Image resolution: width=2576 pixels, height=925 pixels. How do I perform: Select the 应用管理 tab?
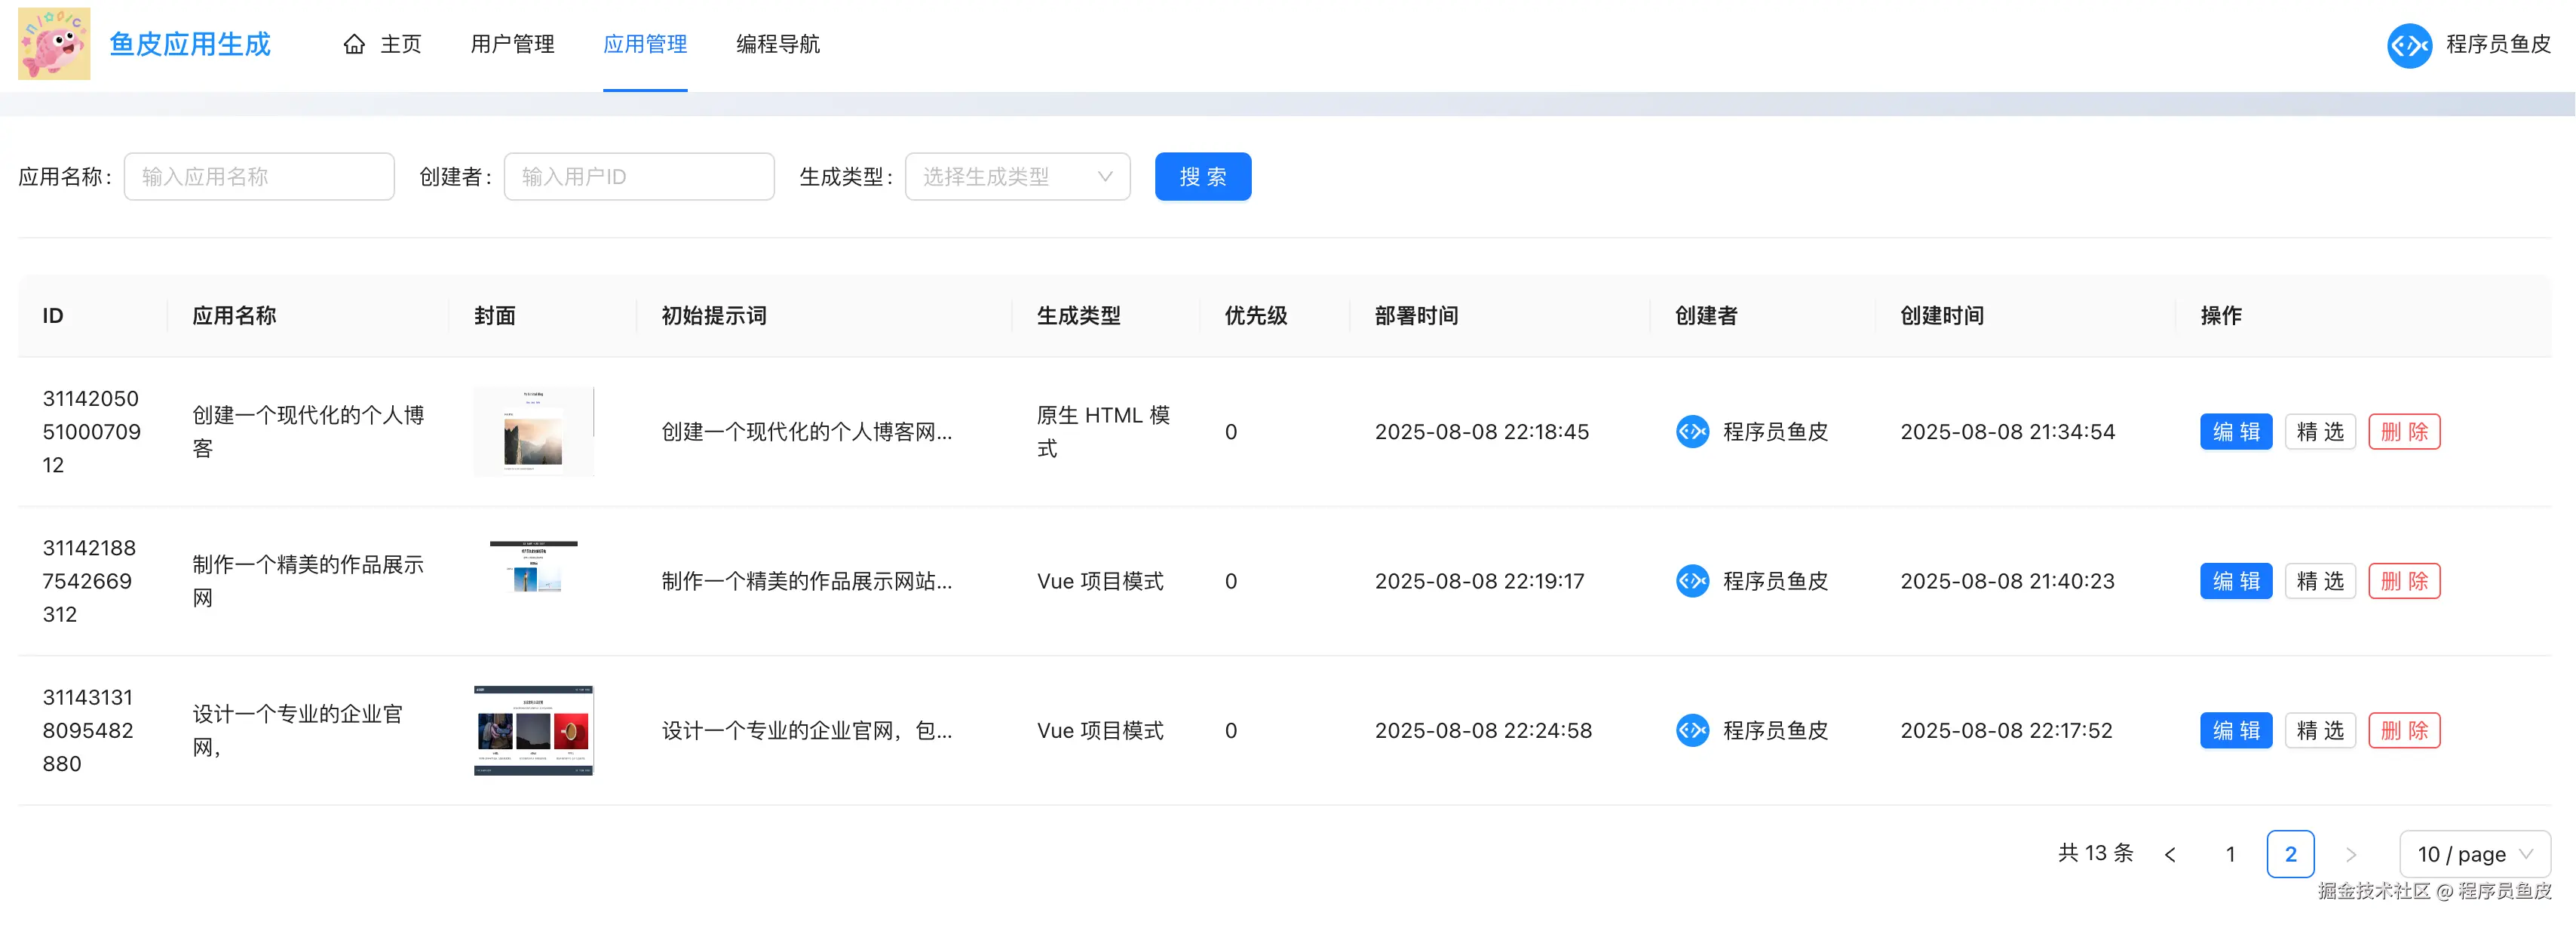pyautogui.click(x=645, y=44)
